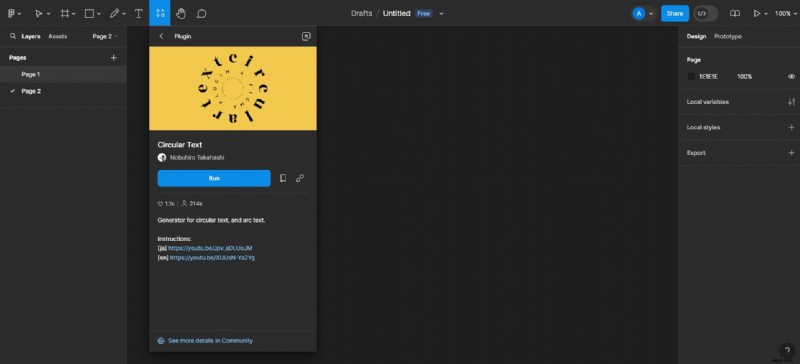The width and height of the screenshot is (800, 364).
Task: Select the Hand tool
Action: click(x=181, y=14)
